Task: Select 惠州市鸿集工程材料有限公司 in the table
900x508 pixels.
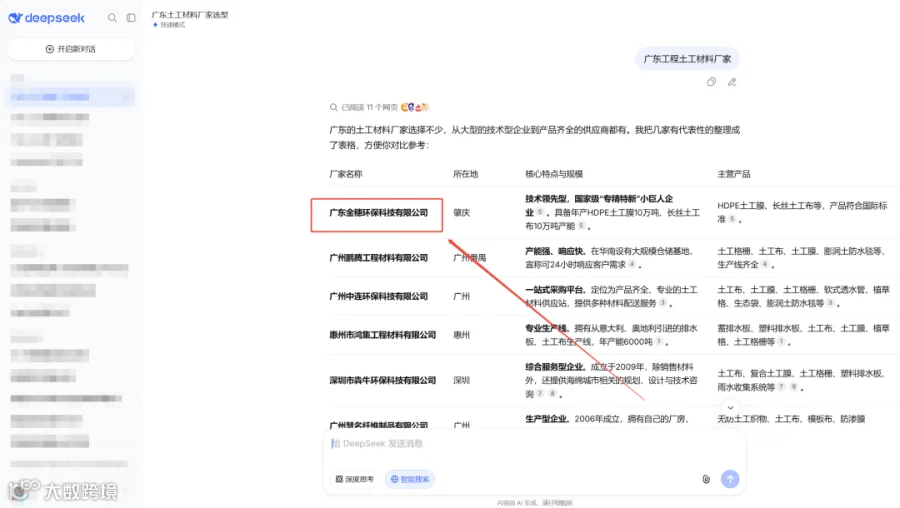Action: (382, 335)
